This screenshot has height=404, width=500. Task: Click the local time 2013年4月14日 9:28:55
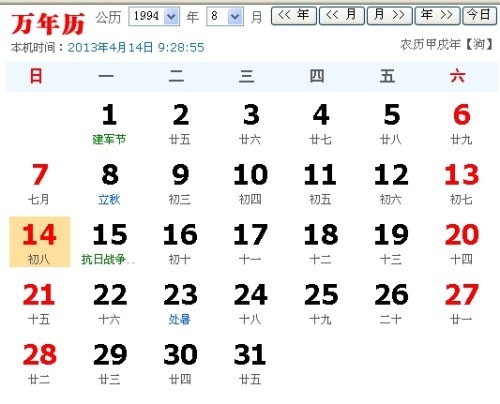point(136,47)
